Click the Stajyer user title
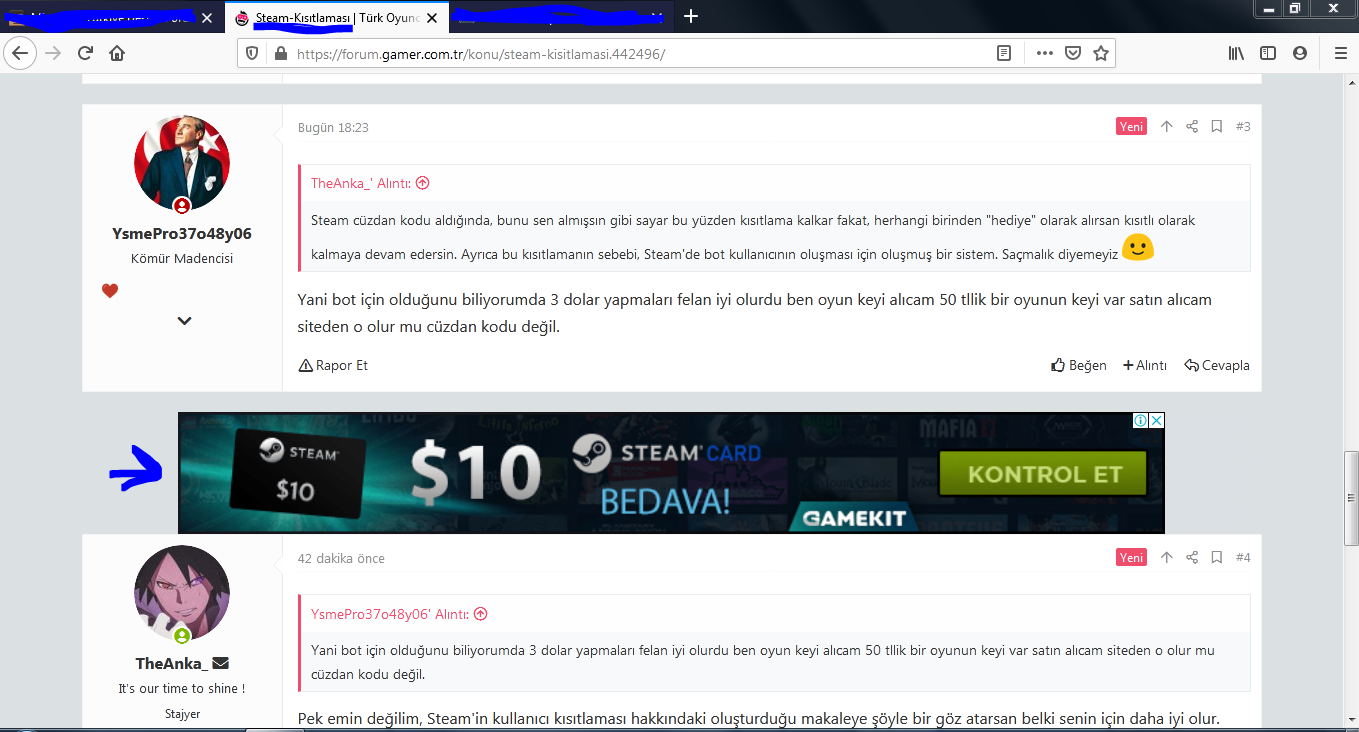Screen dimensions: 1359x732 (182, 714)
